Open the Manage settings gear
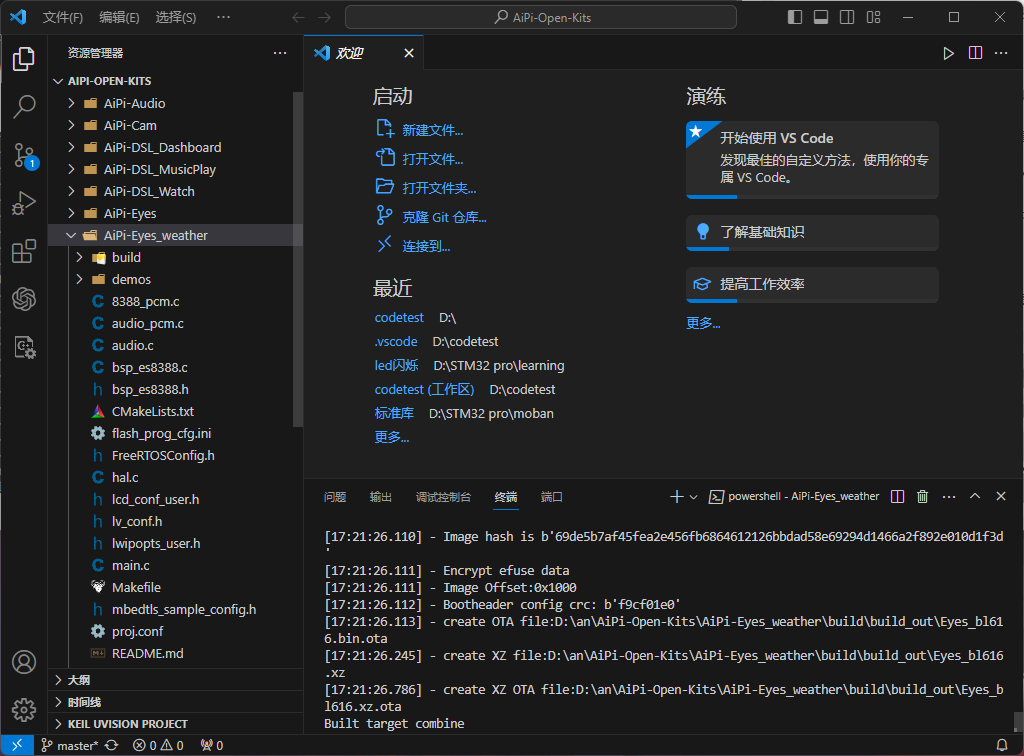 coord(24,710)
